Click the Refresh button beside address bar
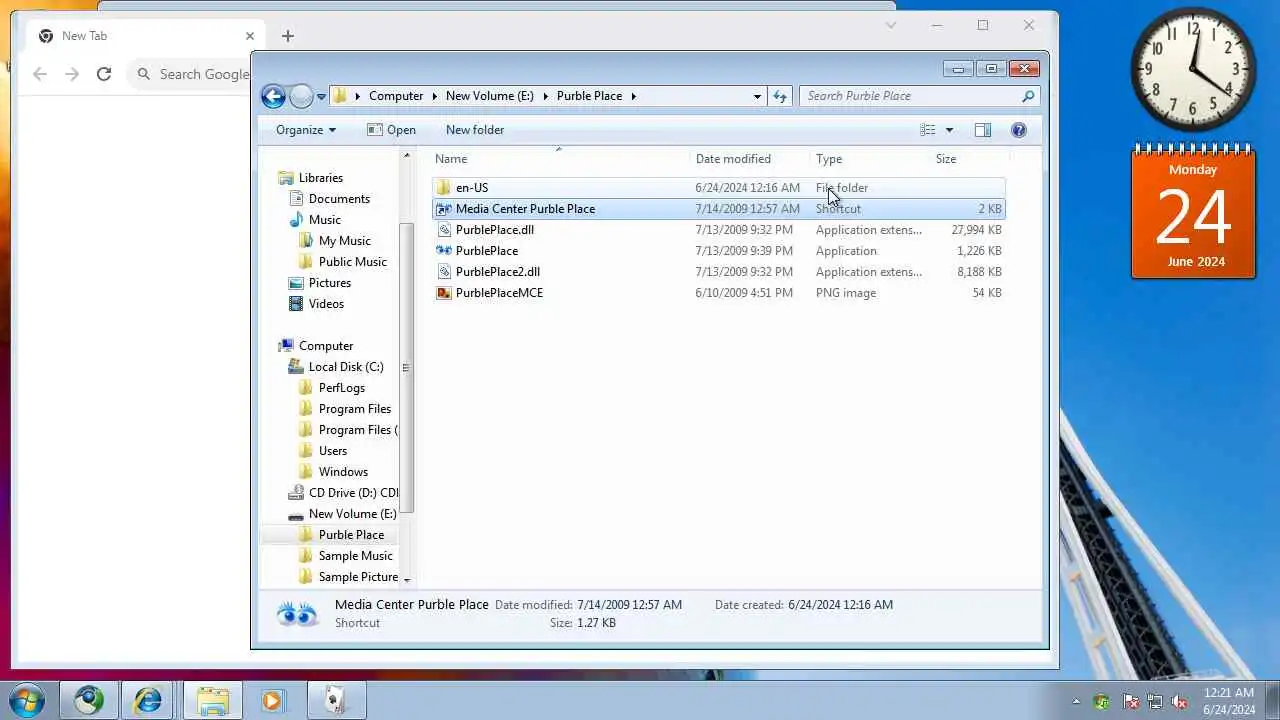The height and width of the screenshot is (720, 1280). coord(780,96)
